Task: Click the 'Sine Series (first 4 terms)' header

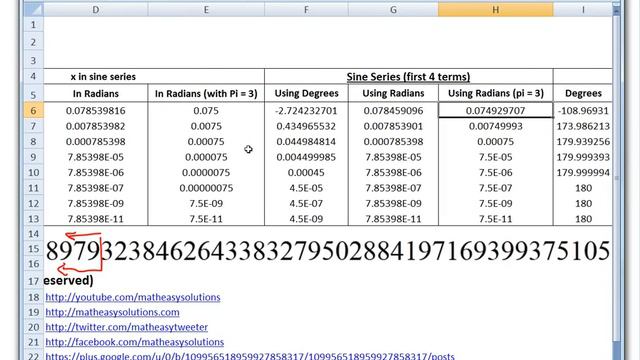Action: click(x=409, y=76)
